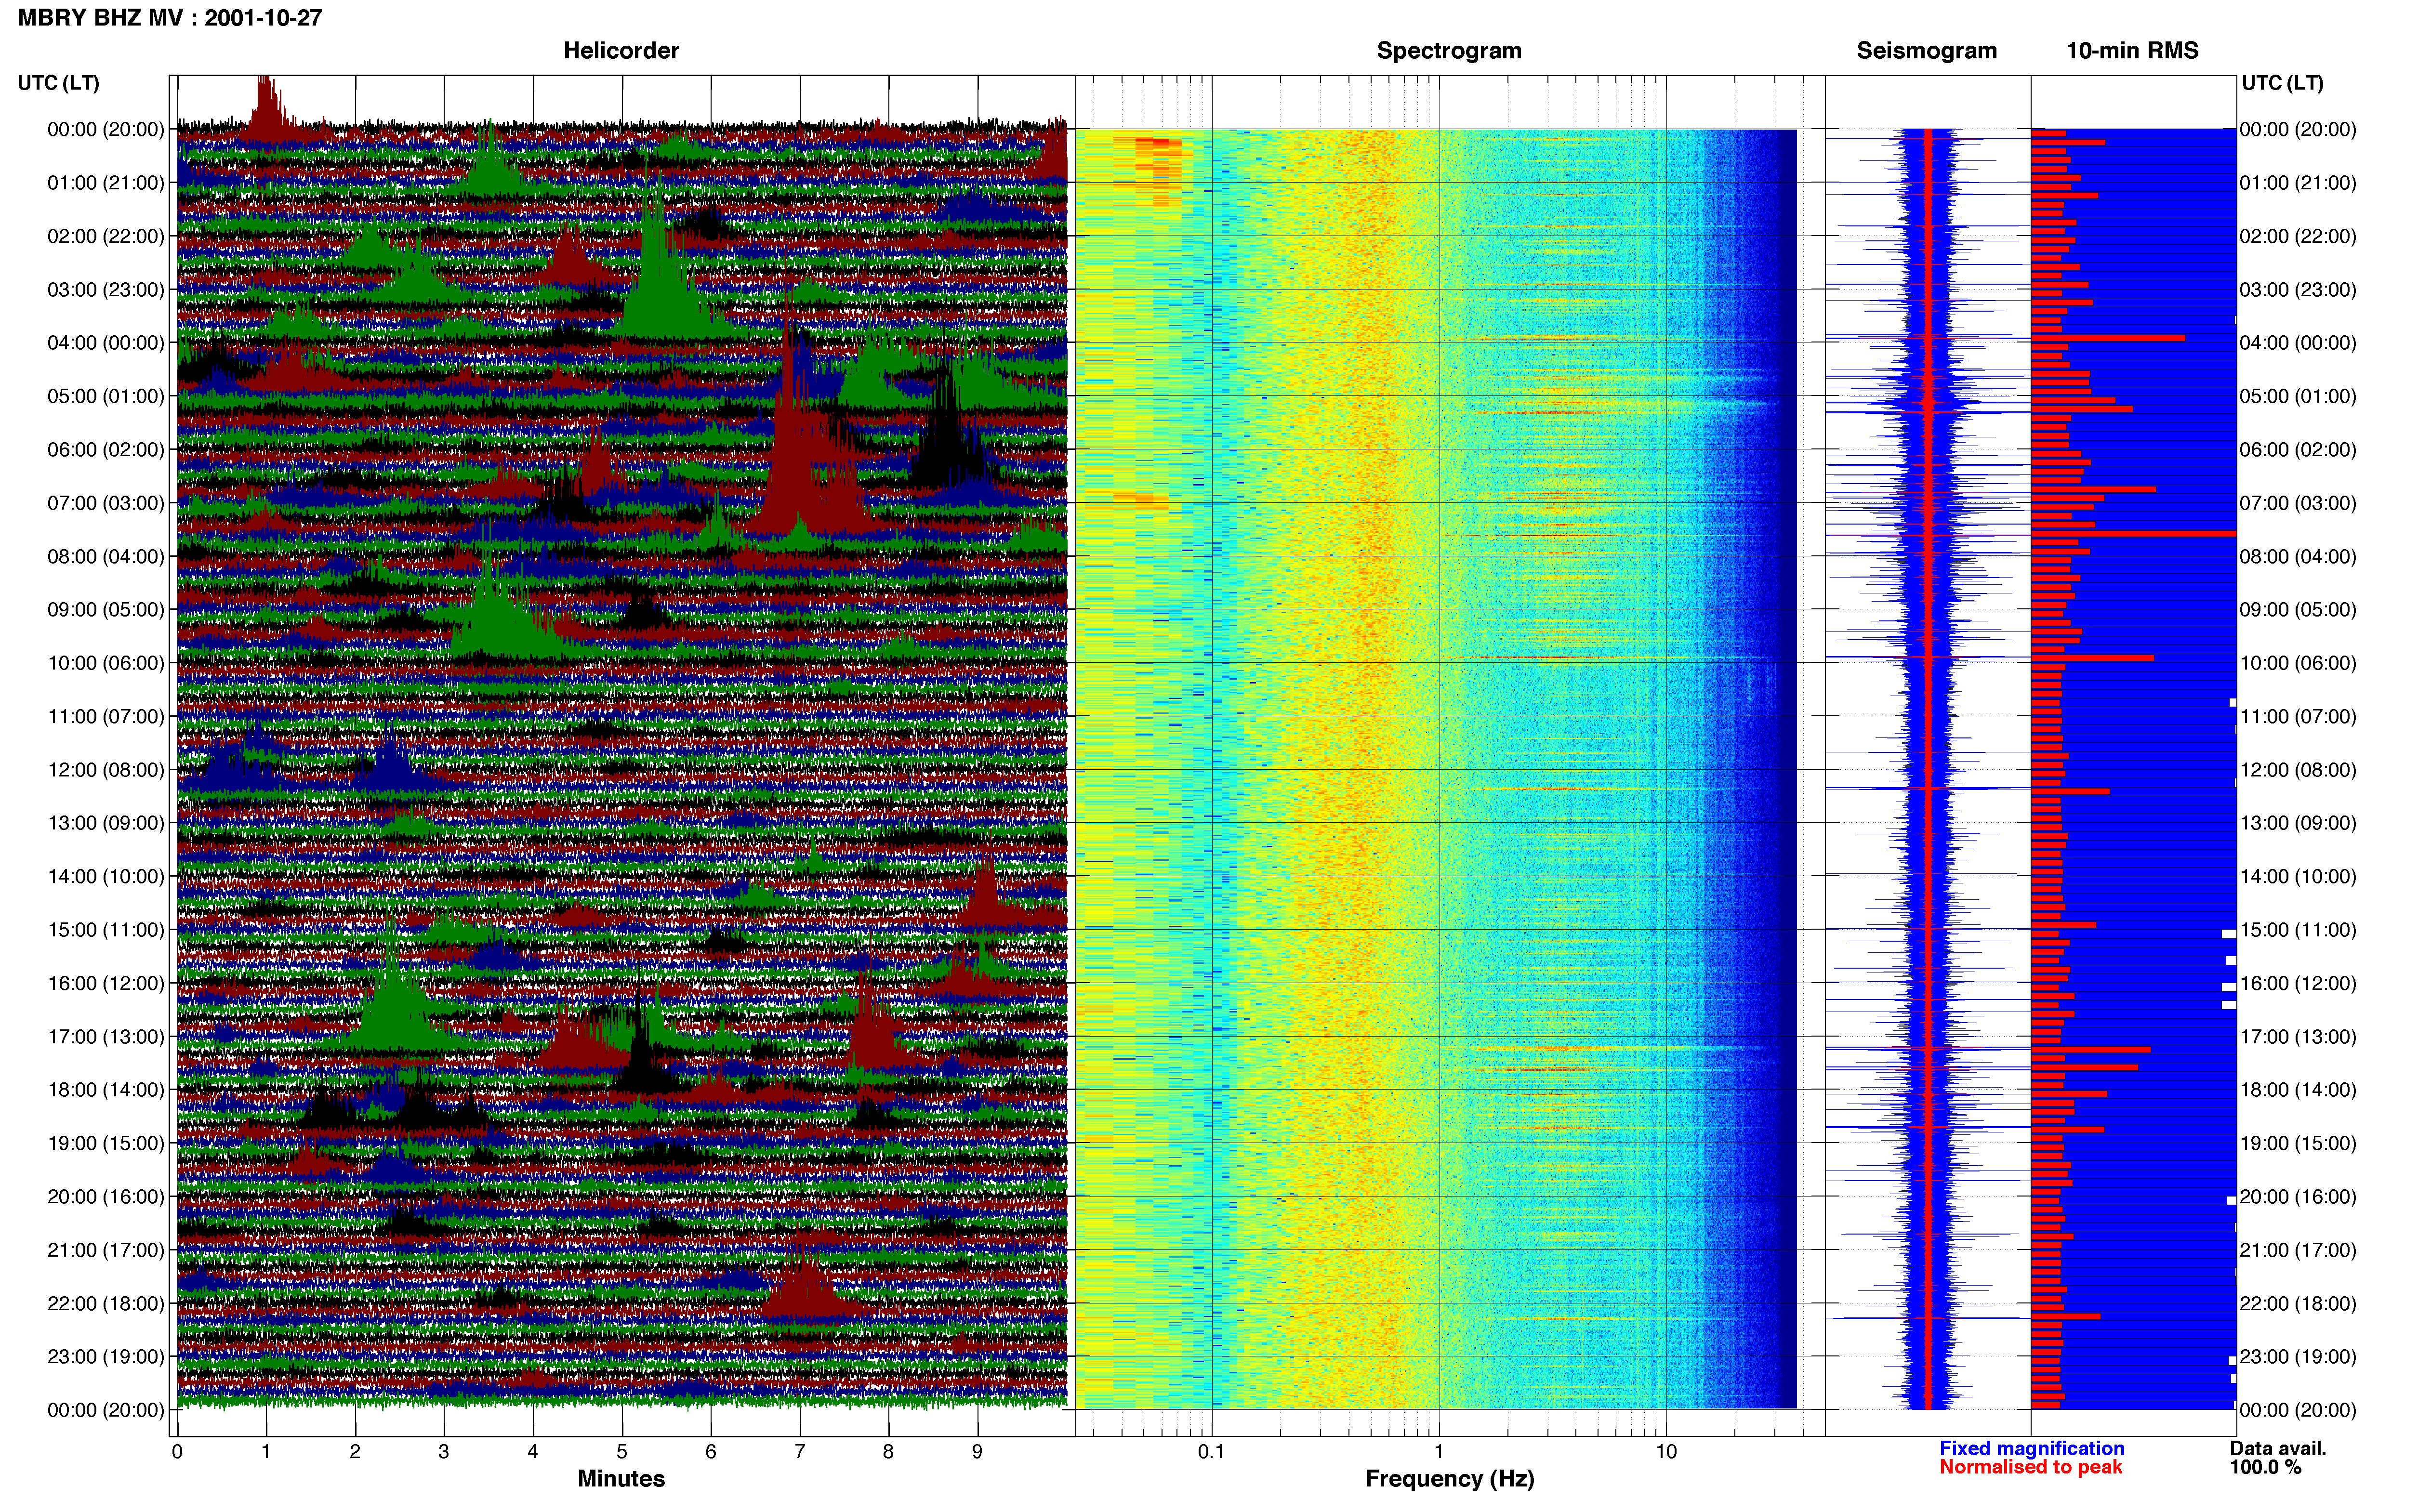This screenshot has height=1512, width=2418.
Task: Click the '10-min RMS' panel heading
Action: point(2132,51)
